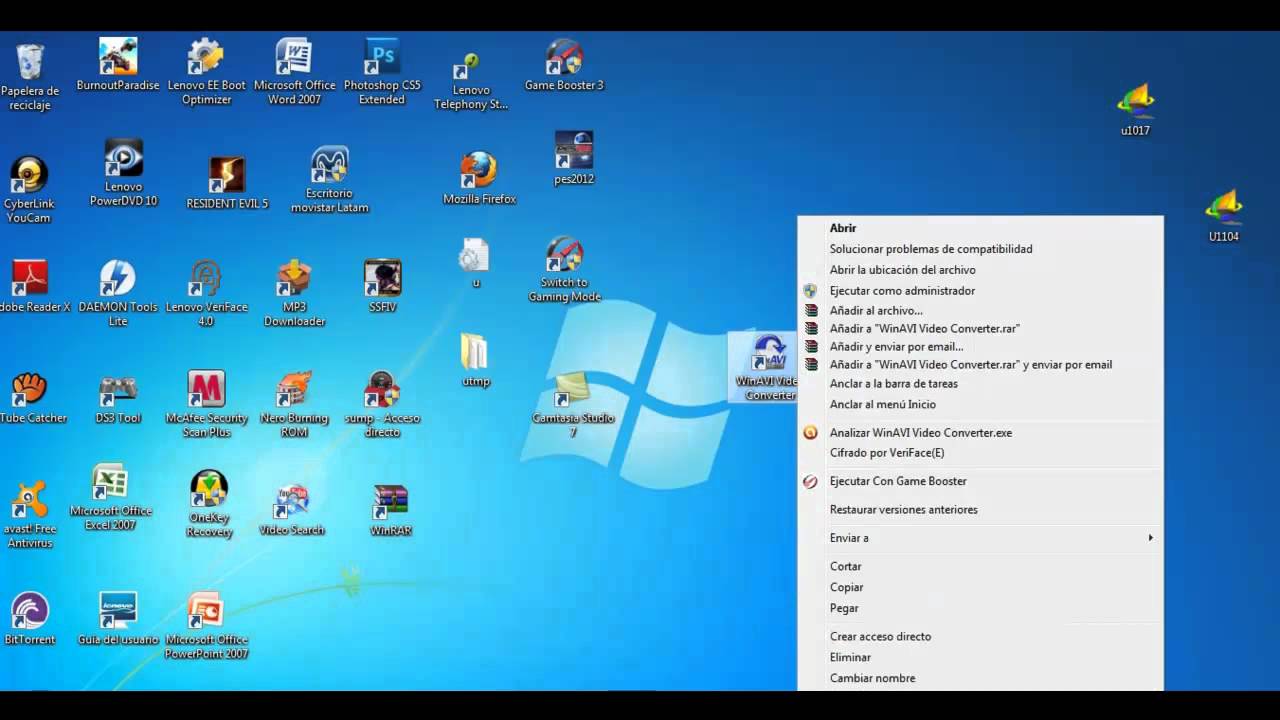Select the pes2012 desktop icon
1280x720 pixels.
coord(574,158)
